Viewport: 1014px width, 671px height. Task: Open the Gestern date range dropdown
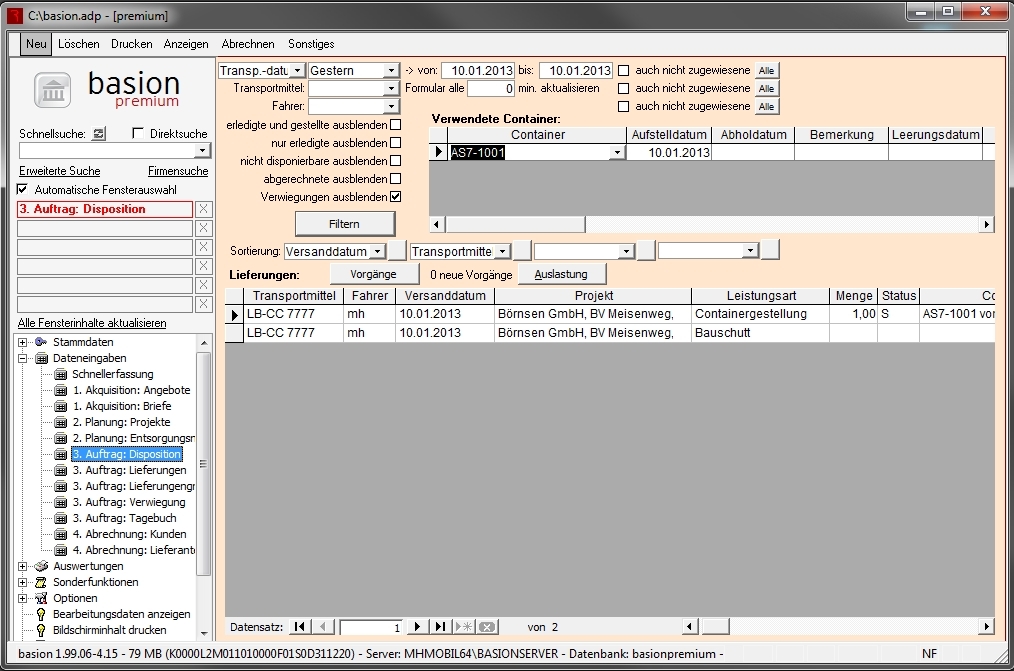(392, 71)
